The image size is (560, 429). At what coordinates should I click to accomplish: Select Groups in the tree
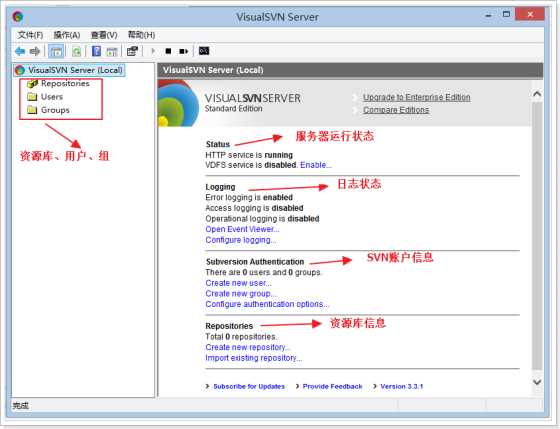pyautogui.click(x=55, y=110)
